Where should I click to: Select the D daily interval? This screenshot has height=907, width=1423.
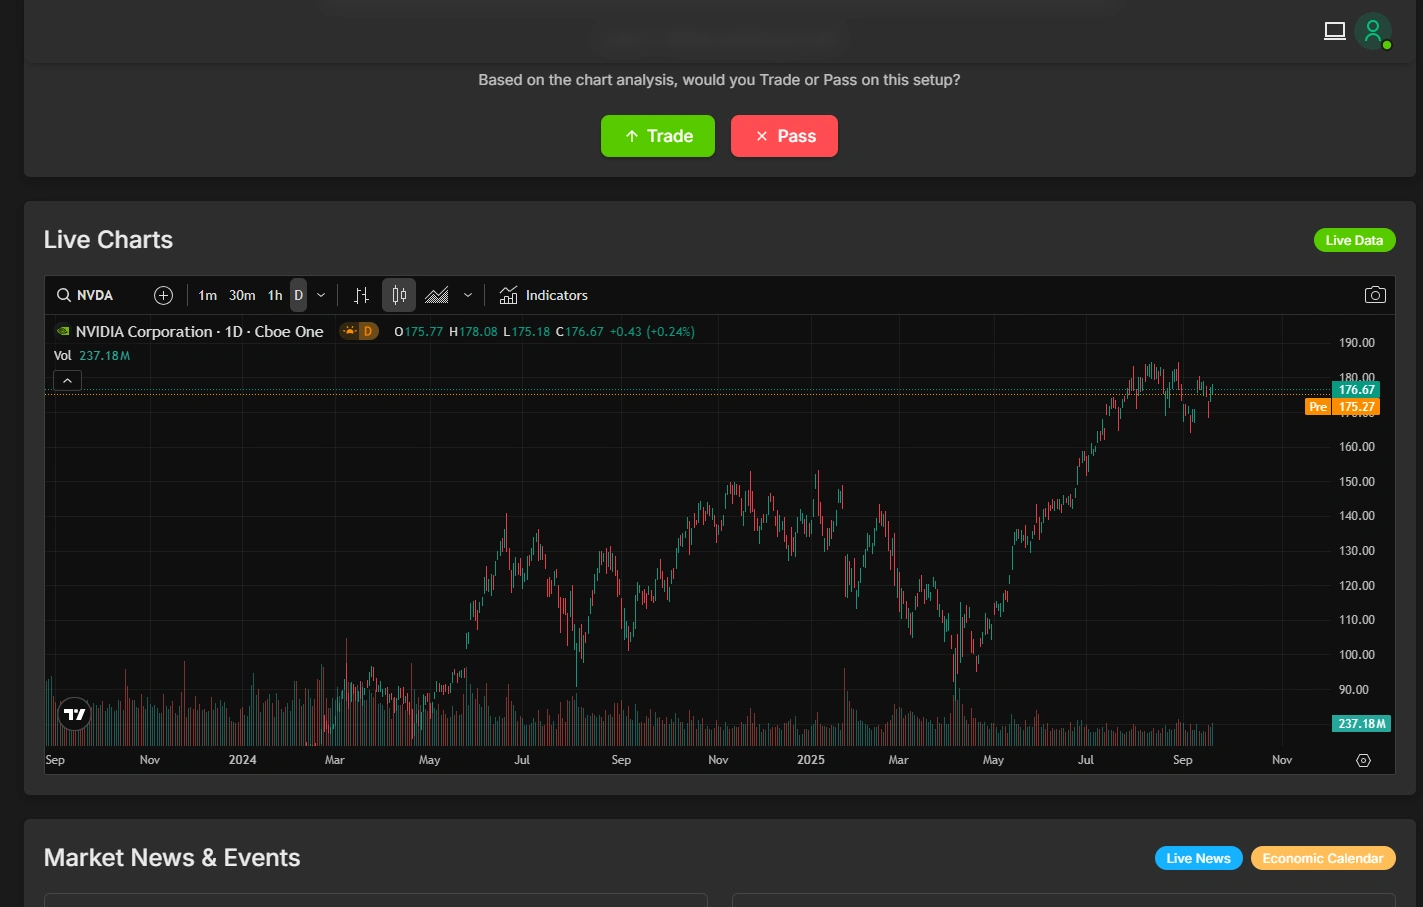pyautogui.click(x=298, y=295)
